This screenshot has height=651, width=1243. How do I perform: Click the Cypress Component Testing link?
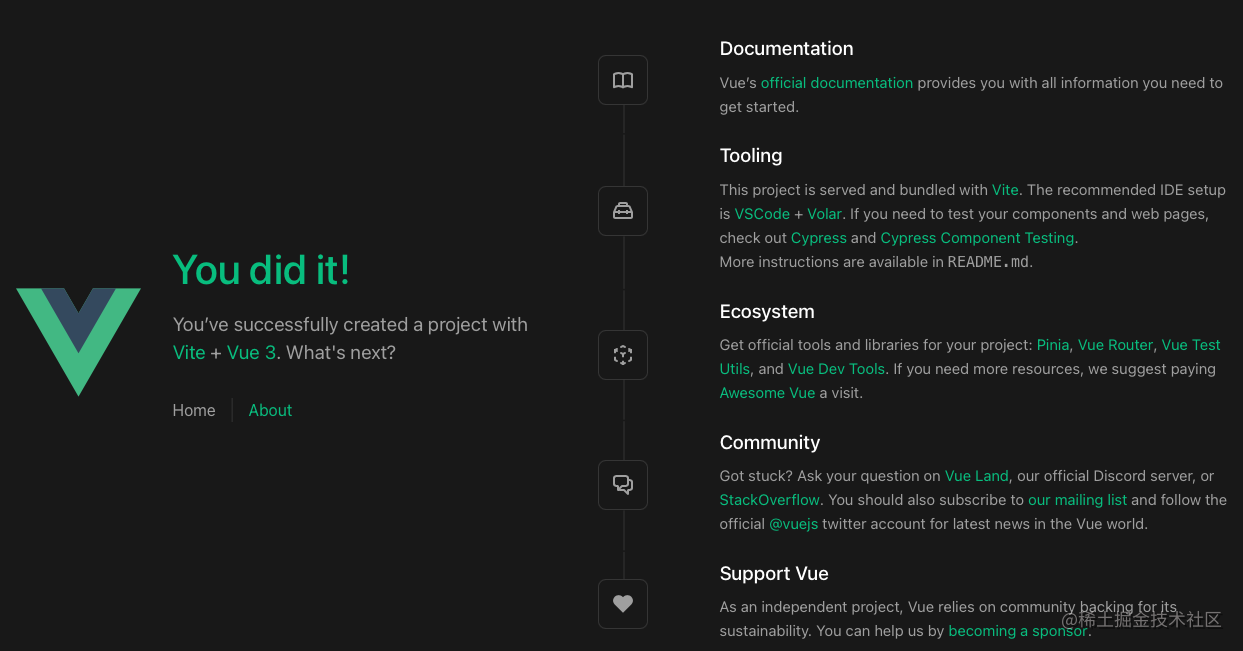click(x=976, y=237)
